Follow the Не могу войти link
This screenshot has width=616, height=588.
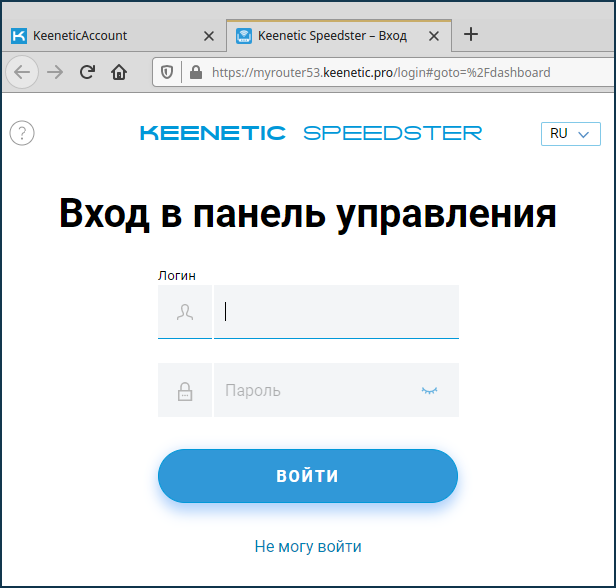308,546
